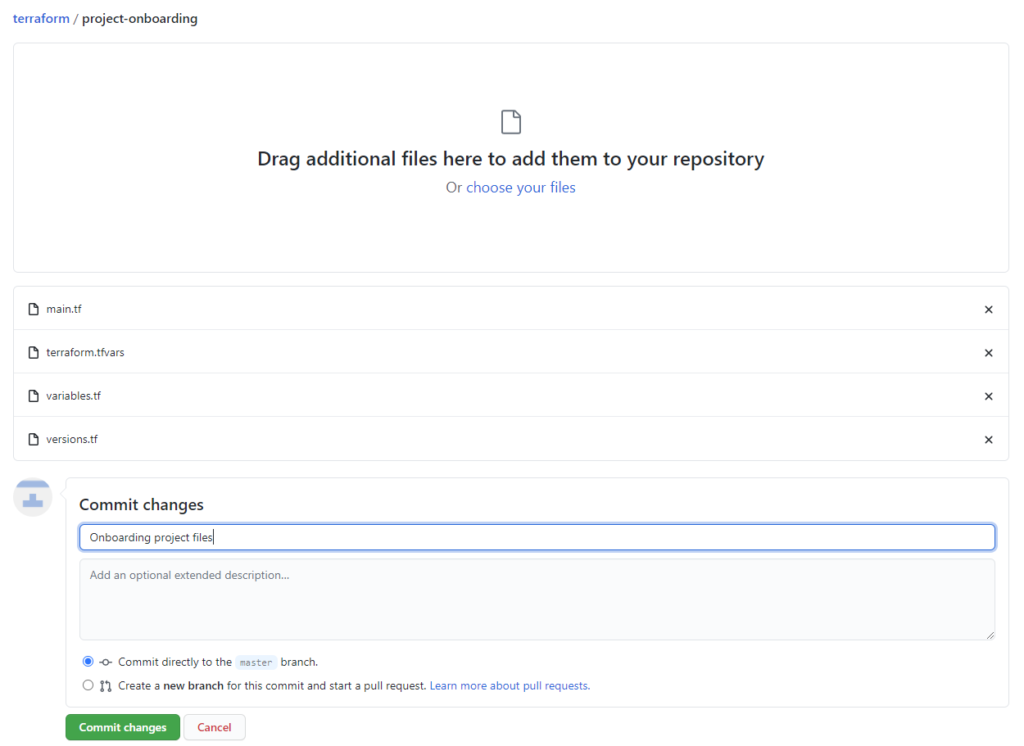The height and width of the screenshot is (746, 1024).
Task: Click the file icon next to main.tf
Action: (33, 309)
